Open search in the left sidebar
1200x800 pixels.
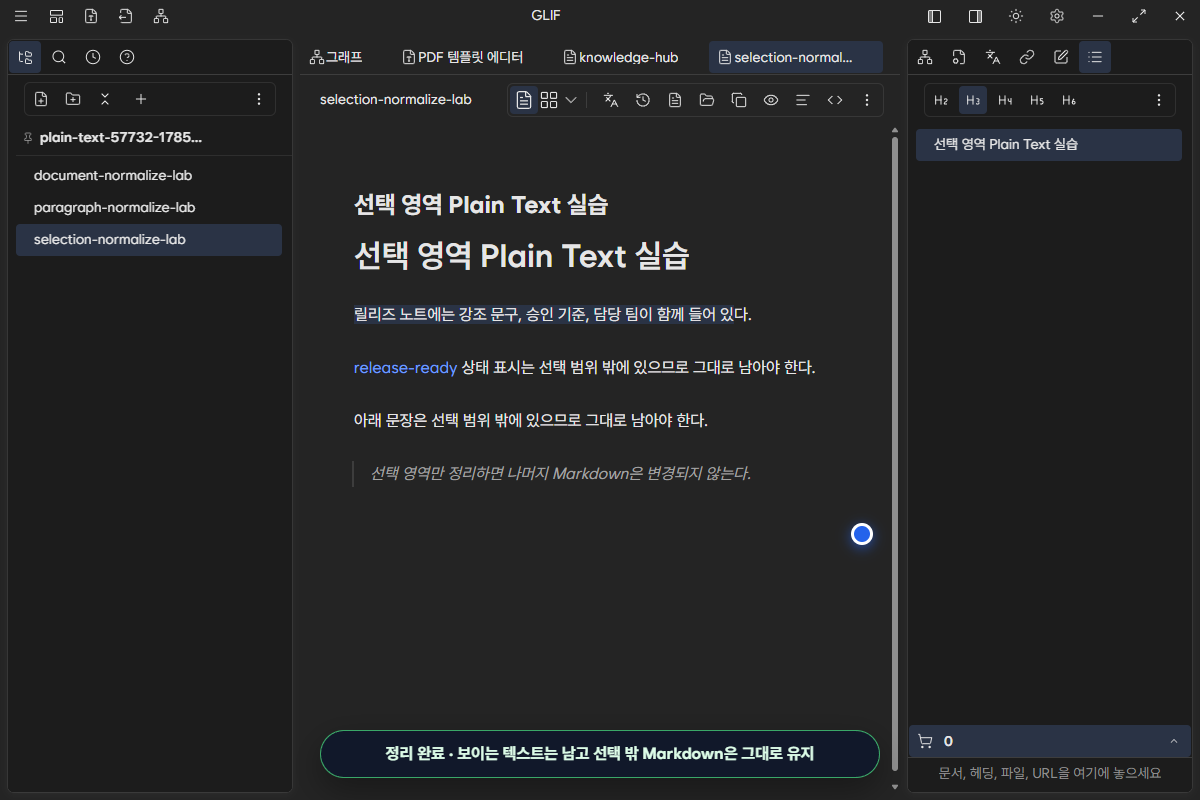59,57
